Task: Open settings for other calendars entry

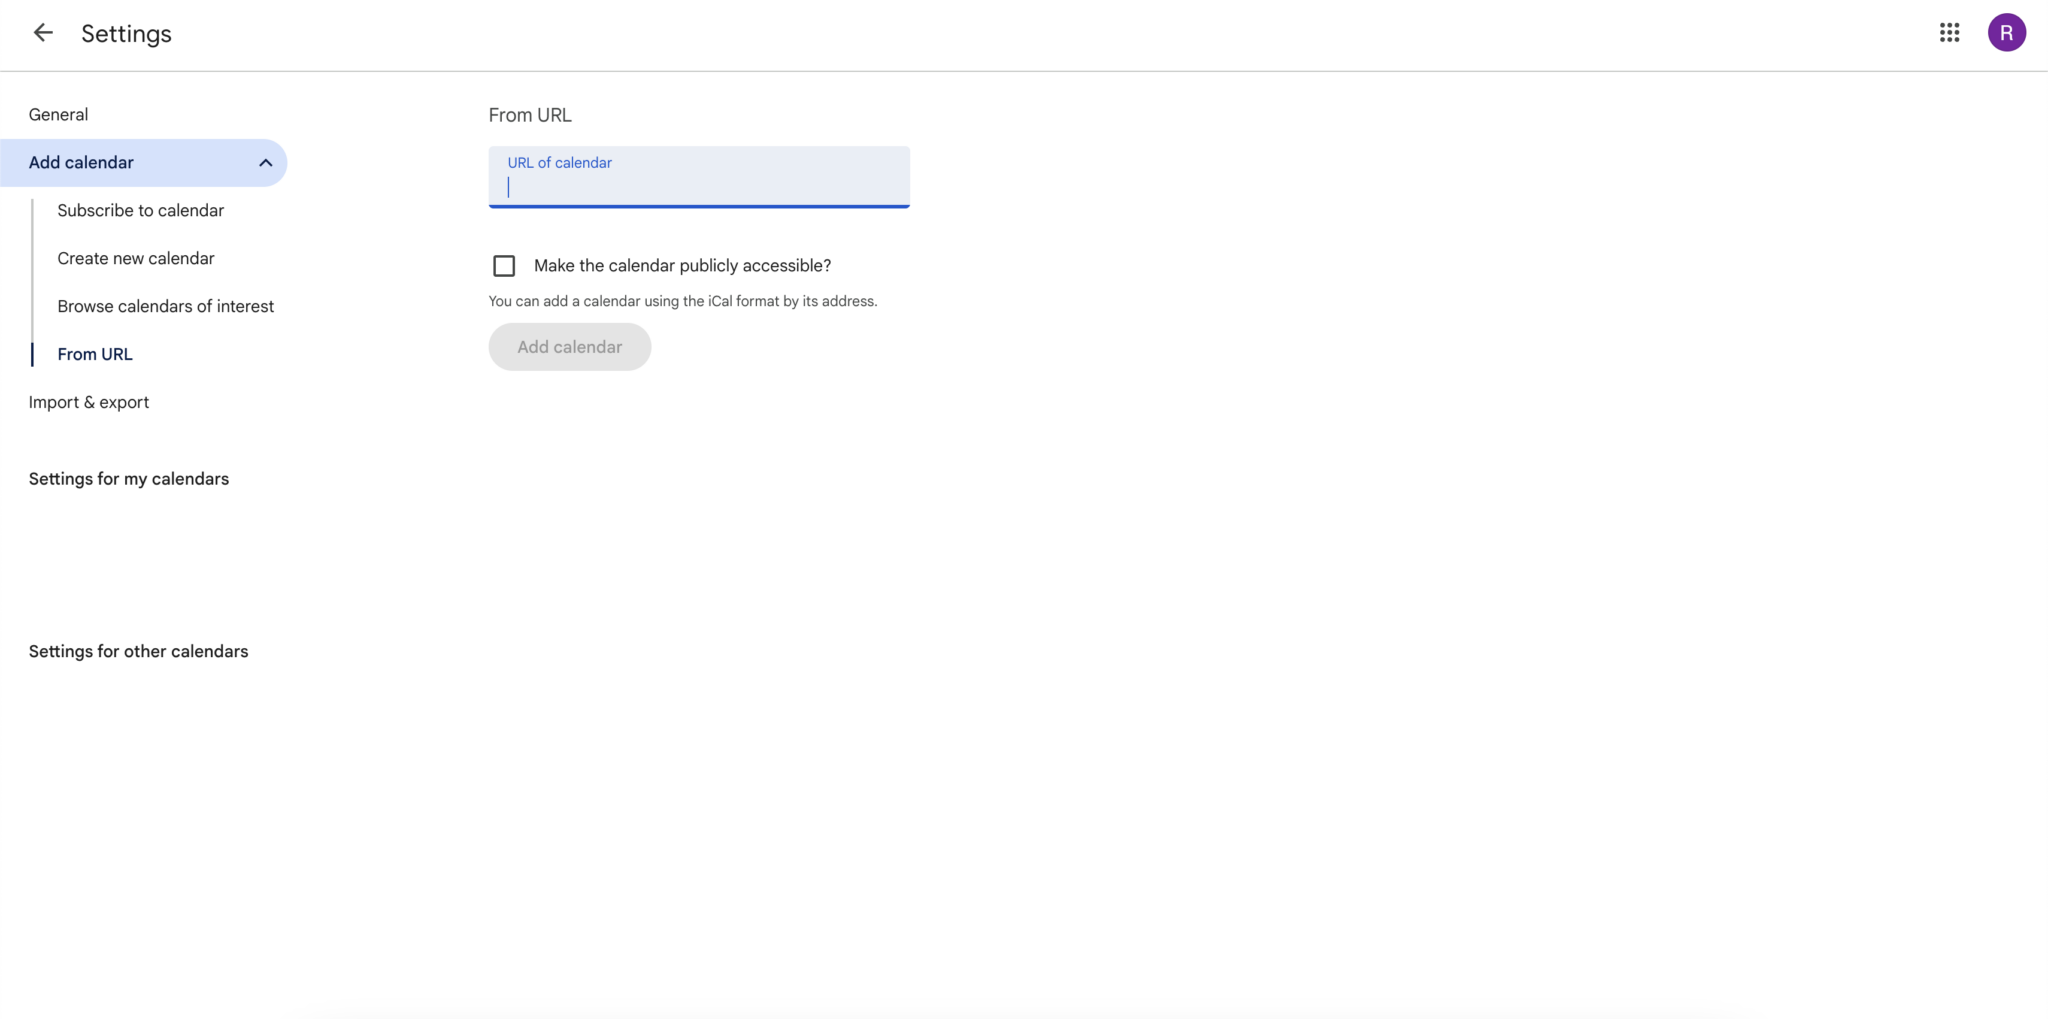Action: (x=141, y=754)
